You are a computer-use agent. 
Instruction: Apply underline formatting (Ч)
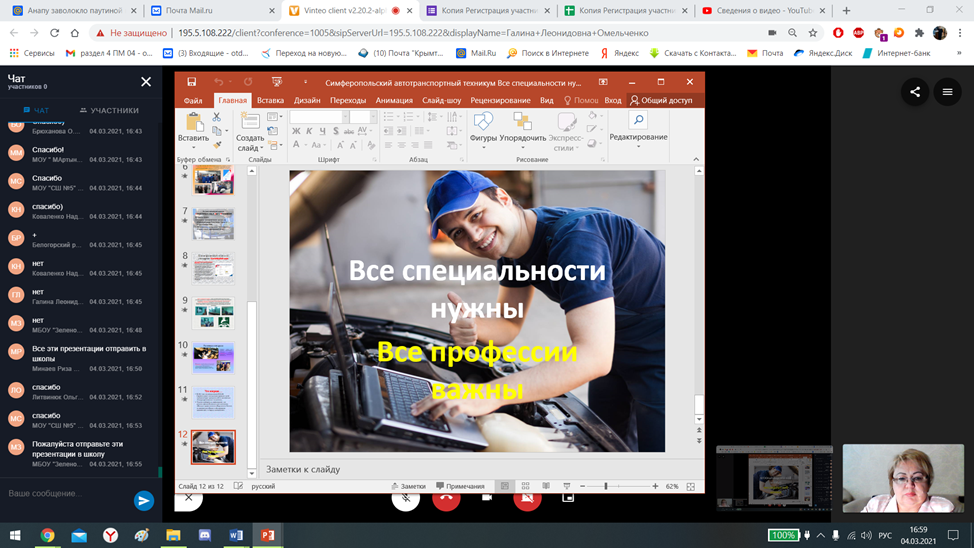point(322,131)
